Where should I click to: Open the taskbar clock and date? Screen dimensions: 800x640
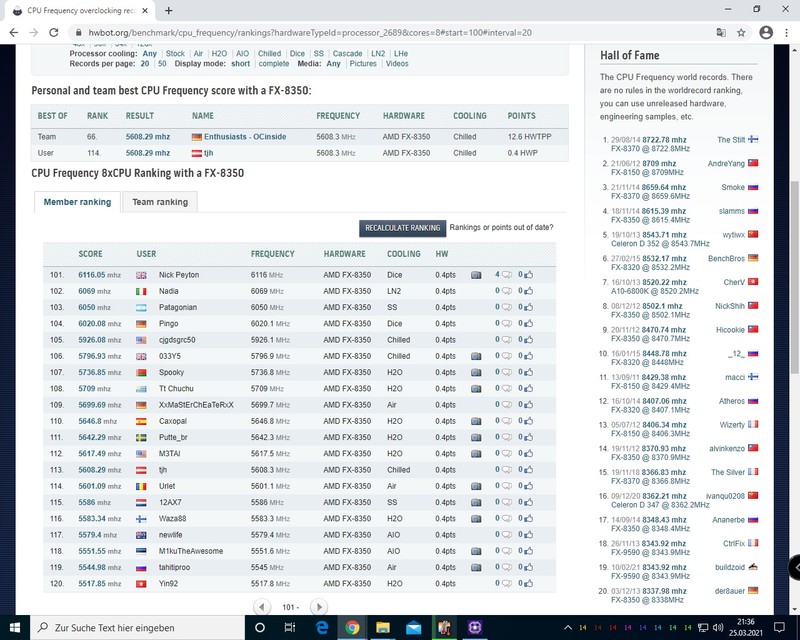(x=746, y=627)
